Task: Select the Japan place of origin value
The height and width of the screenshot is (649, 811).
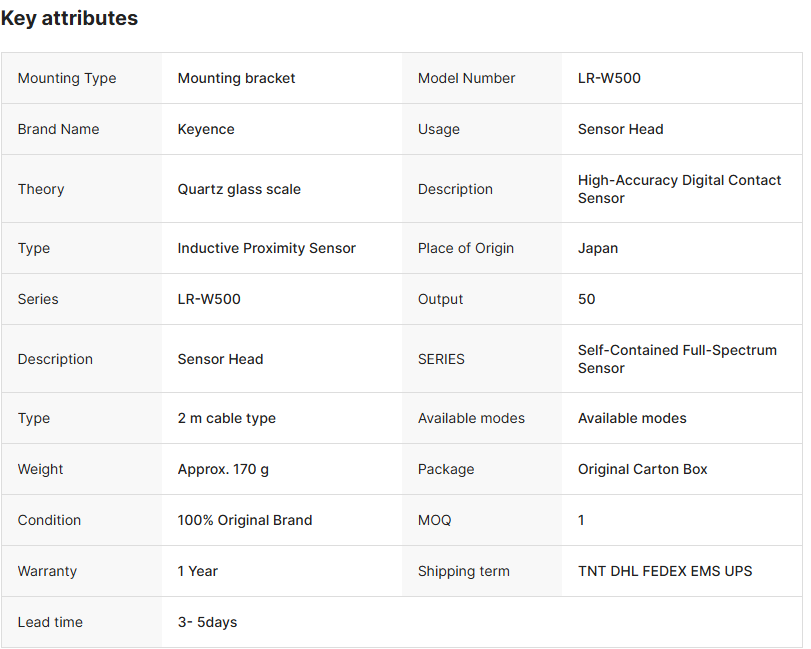Action: point(598,248)
